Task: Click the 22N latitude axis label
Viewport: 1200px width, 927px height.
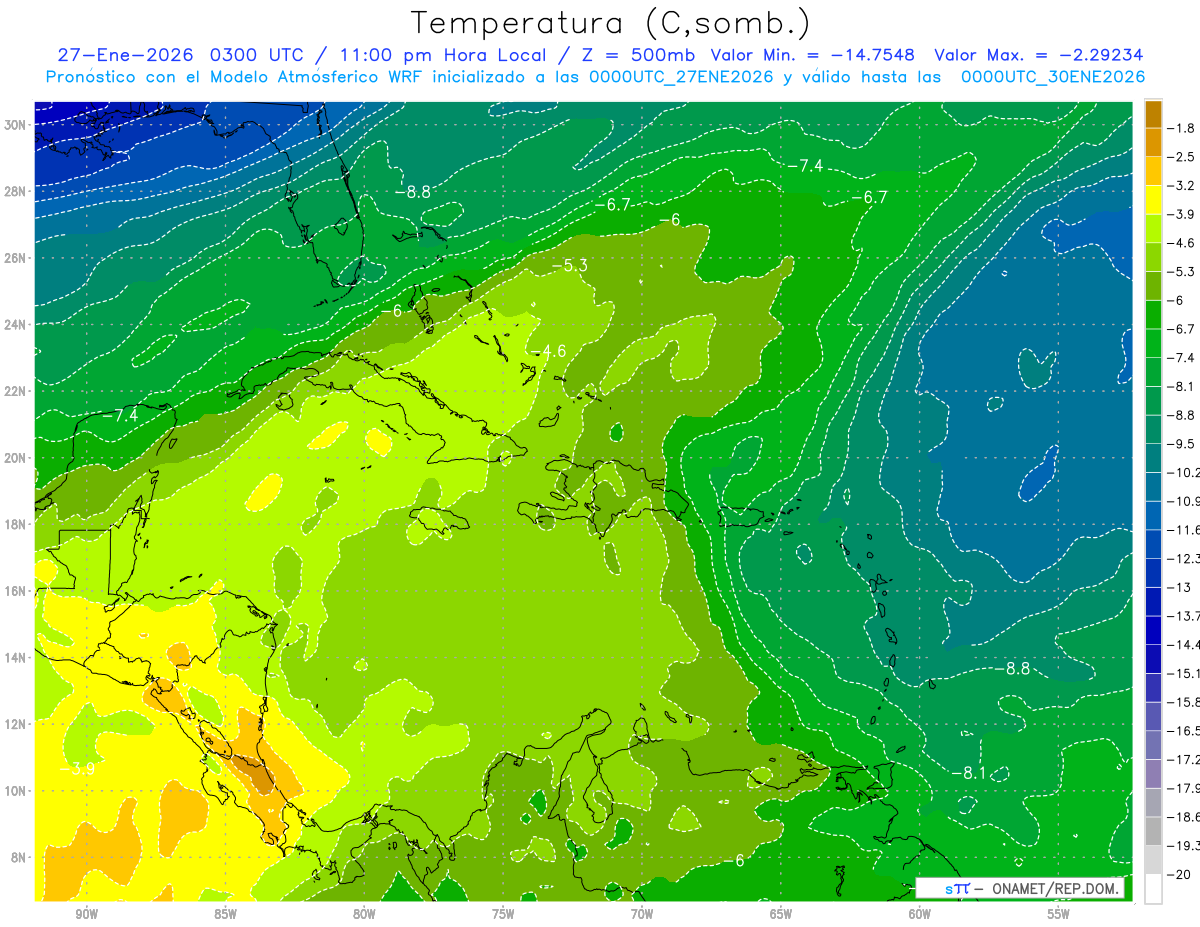Action: pos(17,391)
